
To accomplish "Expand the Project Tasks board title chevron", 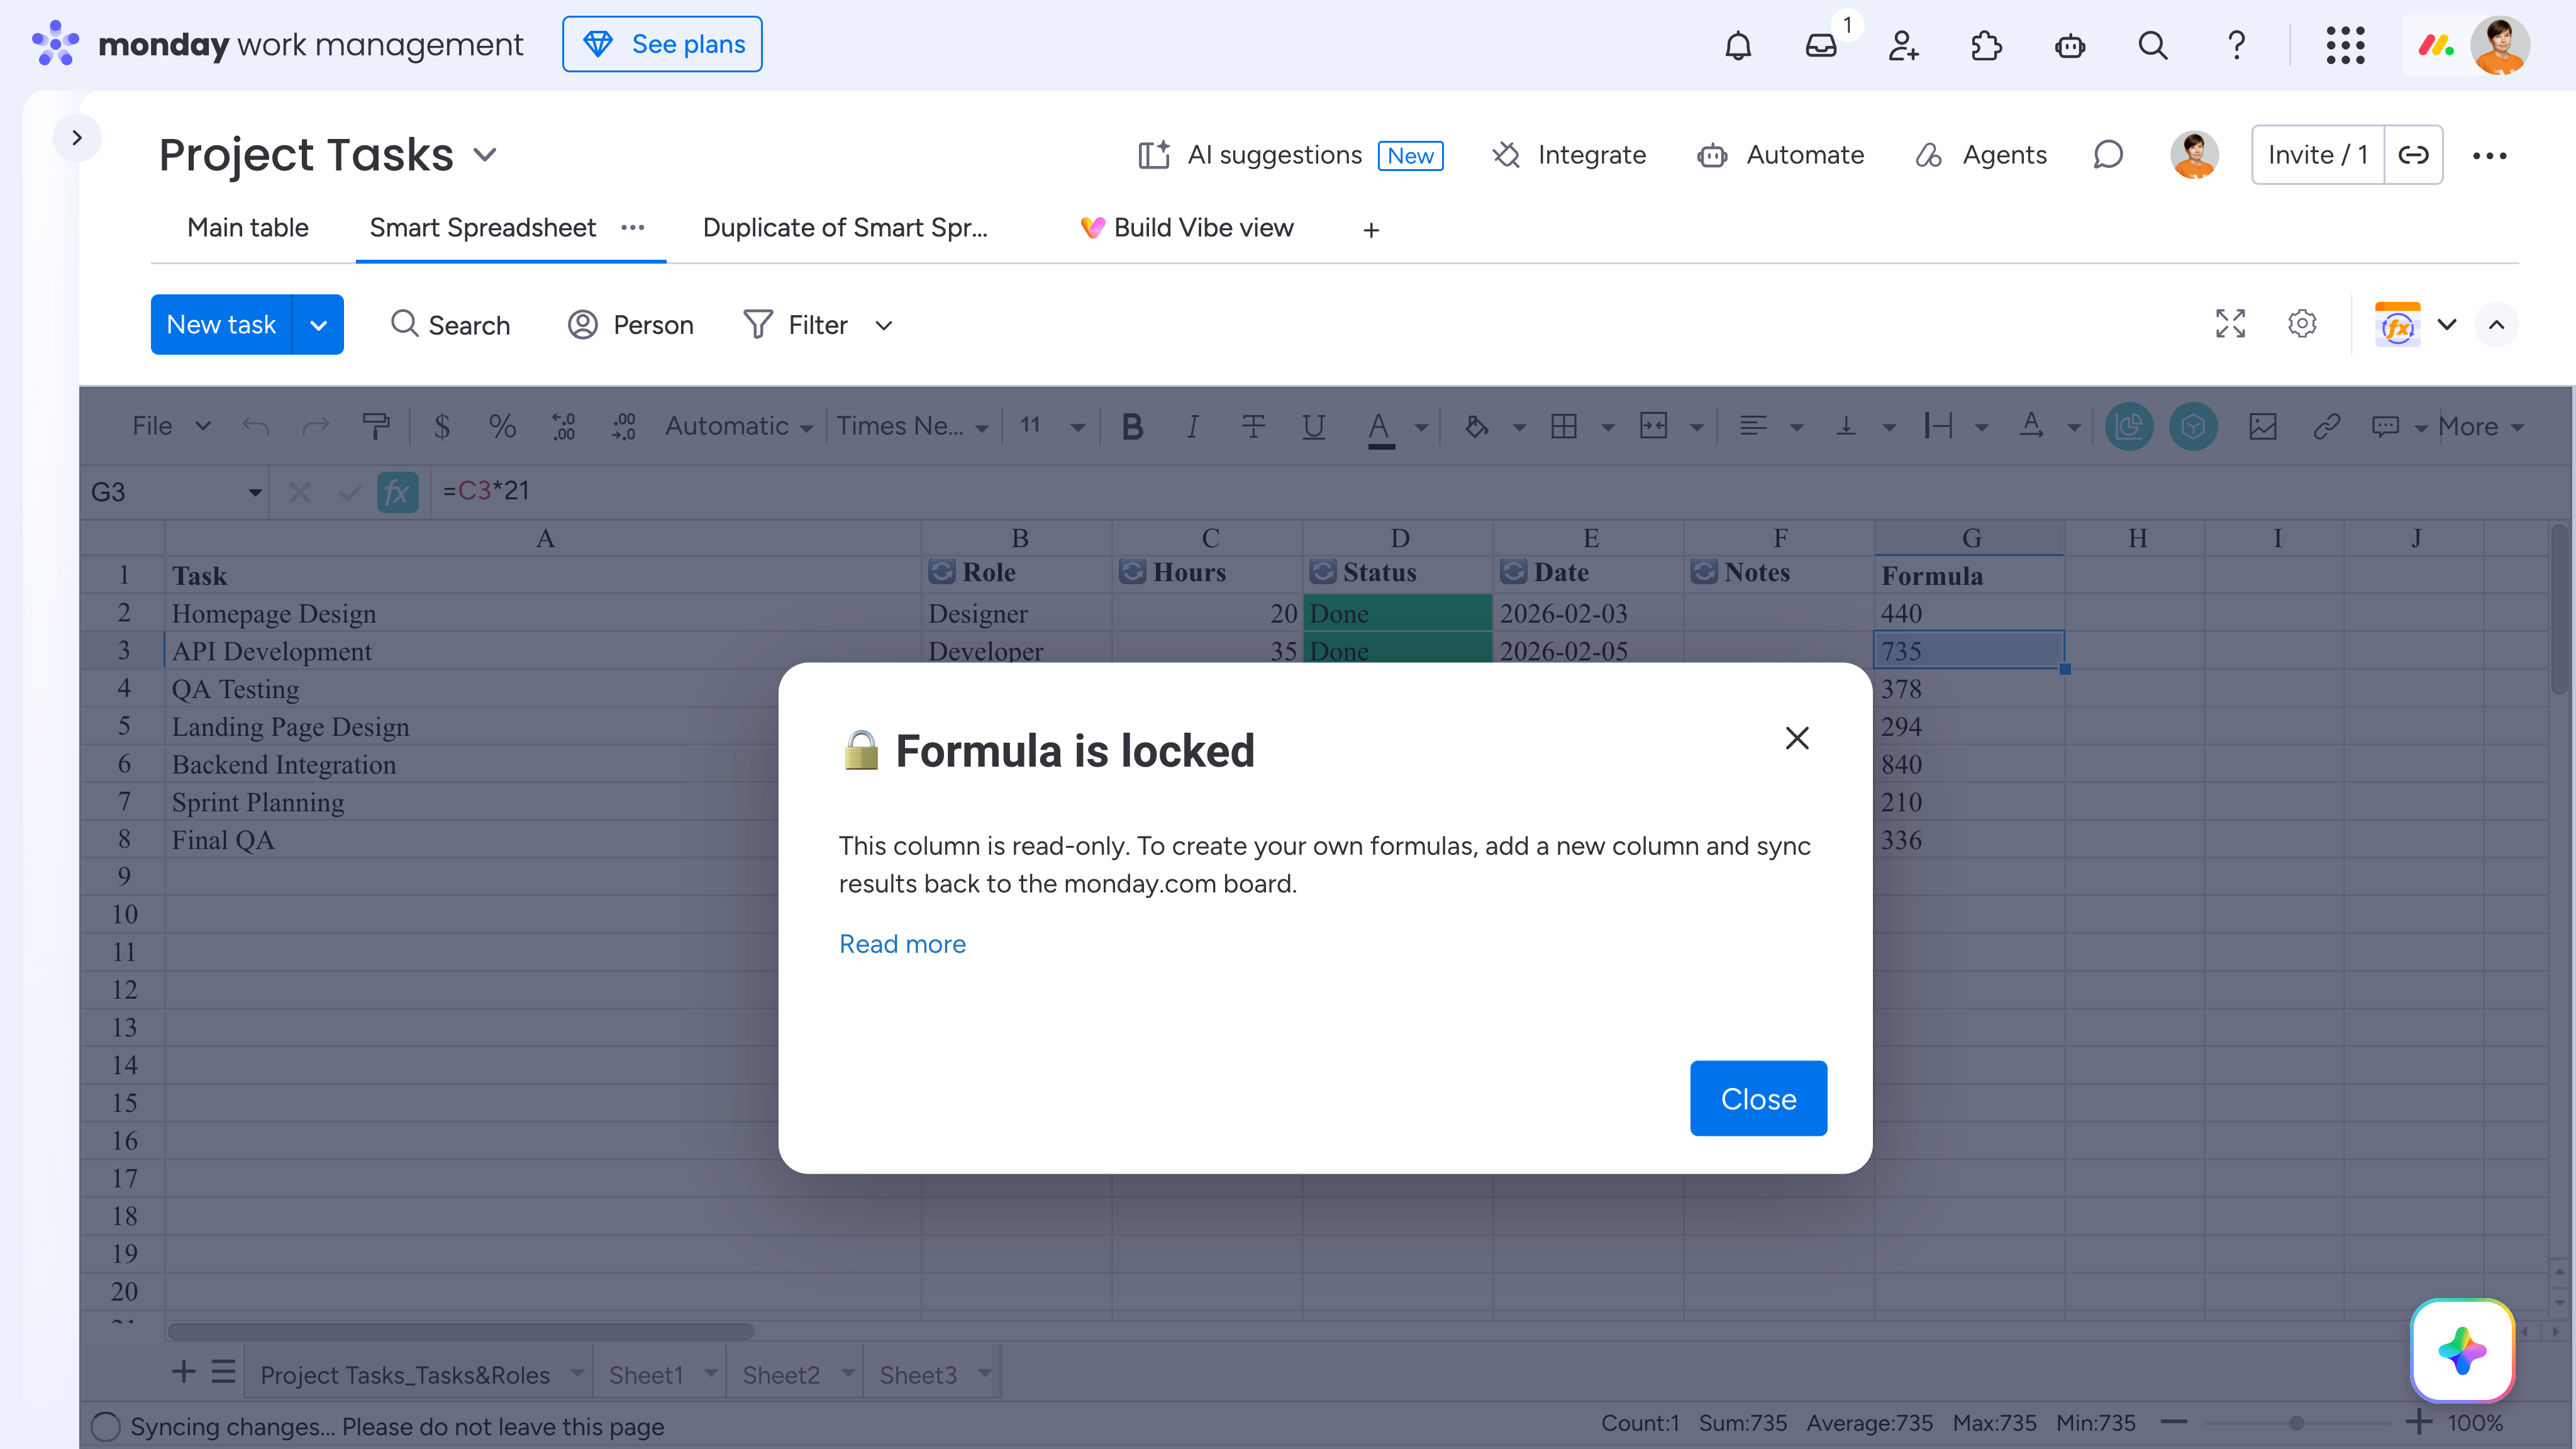I will point(485,155).
